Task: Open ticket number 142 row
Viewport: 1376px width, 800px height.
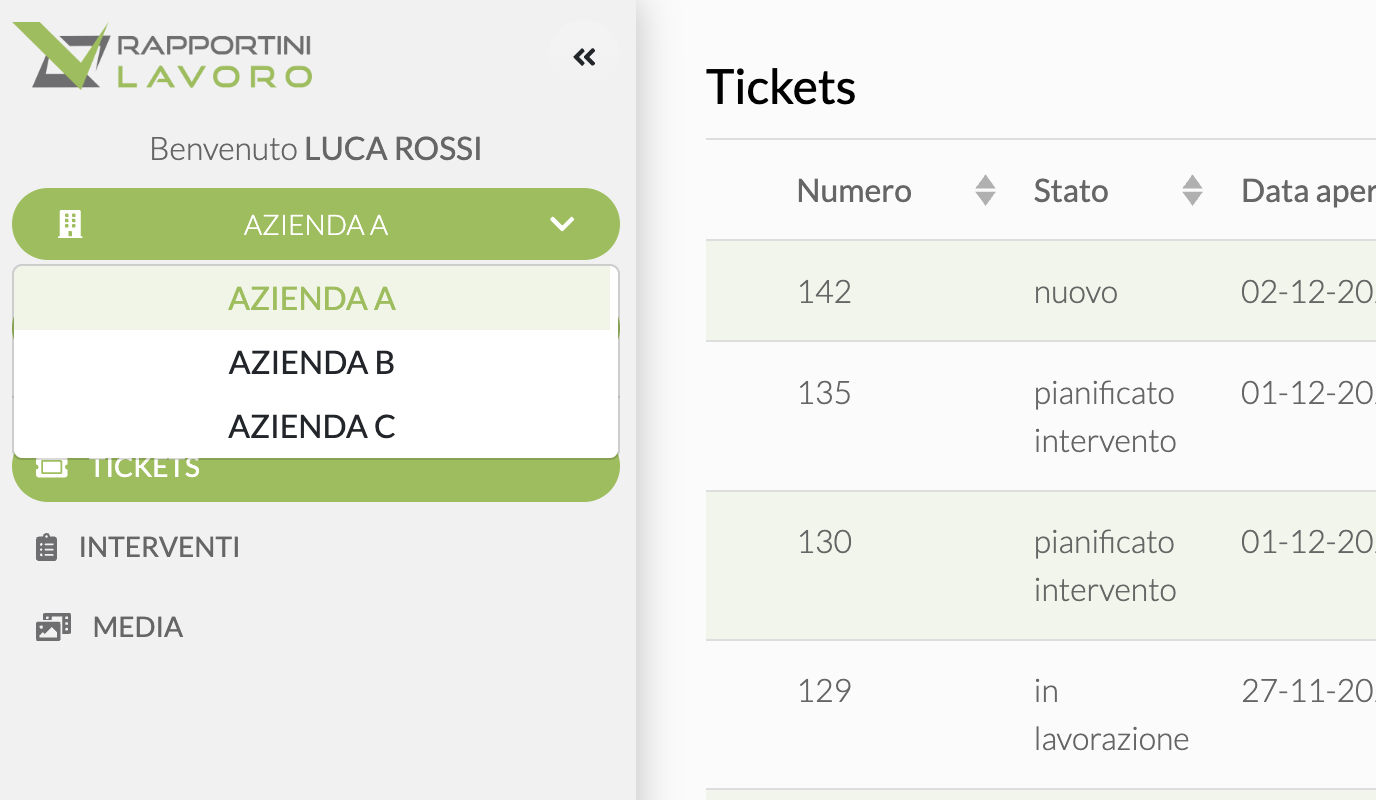Action: [x=824, y=292]
